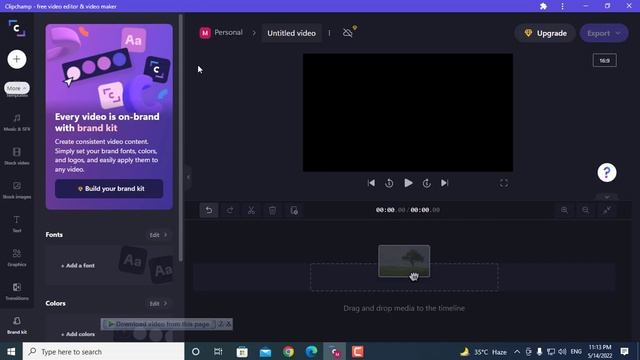Open Microsoft Store on taskbar
The height and width of the screenshot is (360, 640).
coord(242,351)
